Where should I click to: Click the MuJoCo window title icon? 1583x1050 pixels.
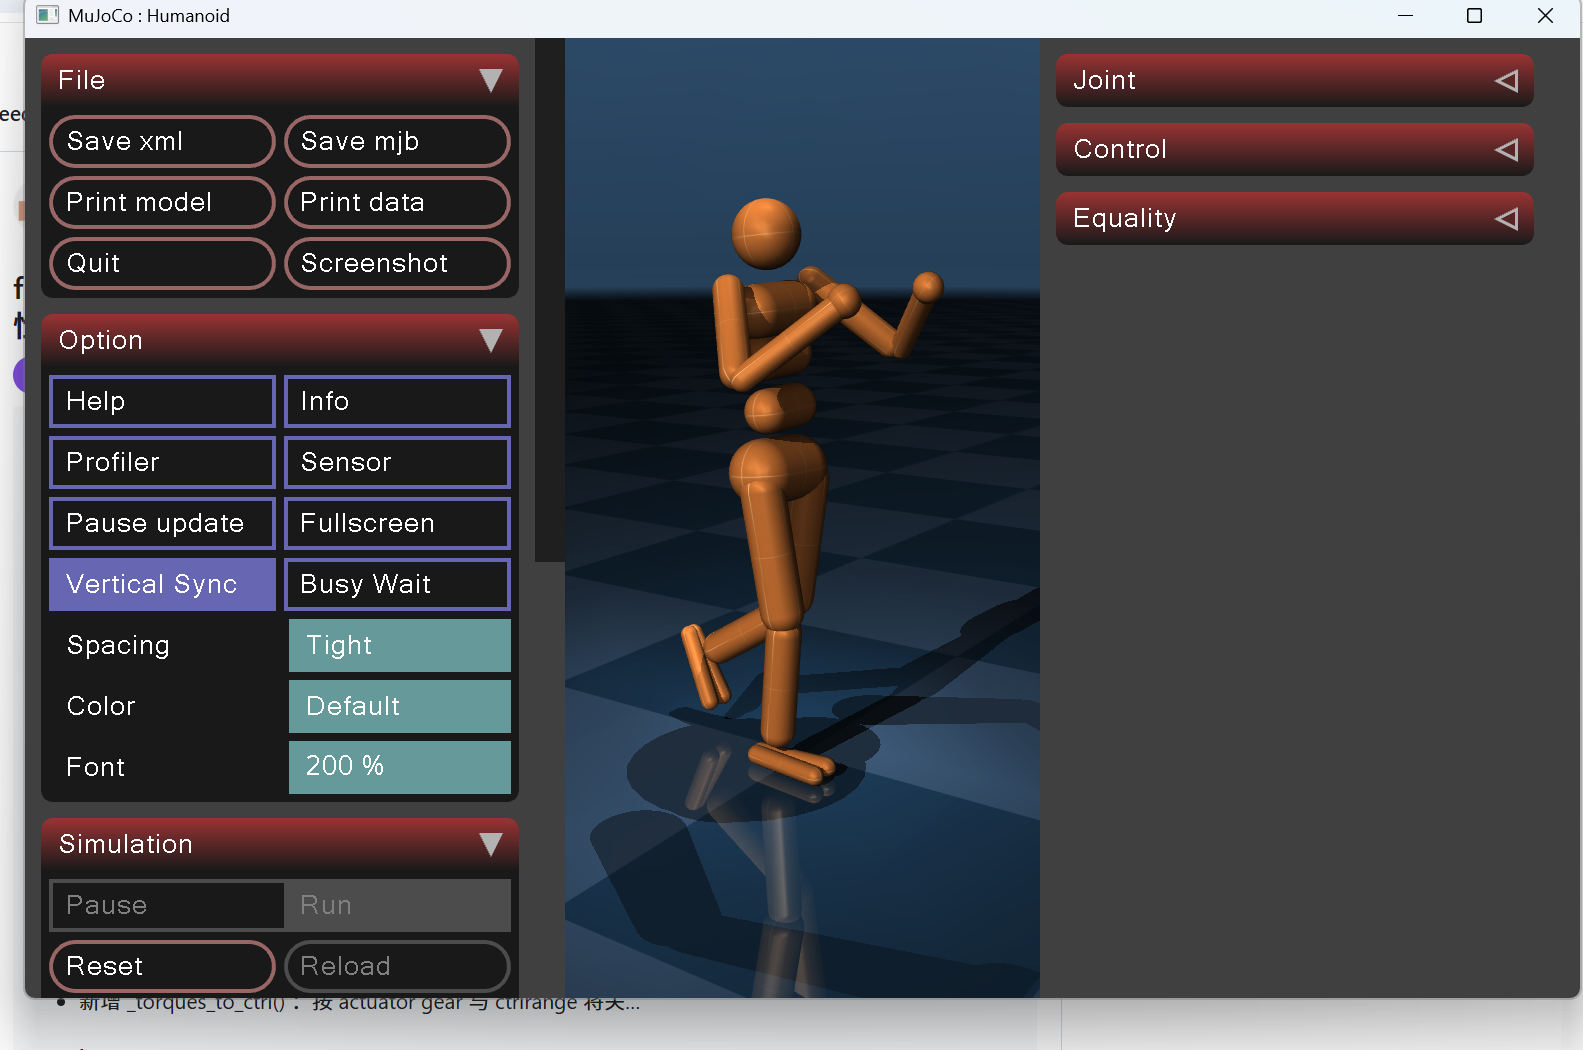(47, 15)
